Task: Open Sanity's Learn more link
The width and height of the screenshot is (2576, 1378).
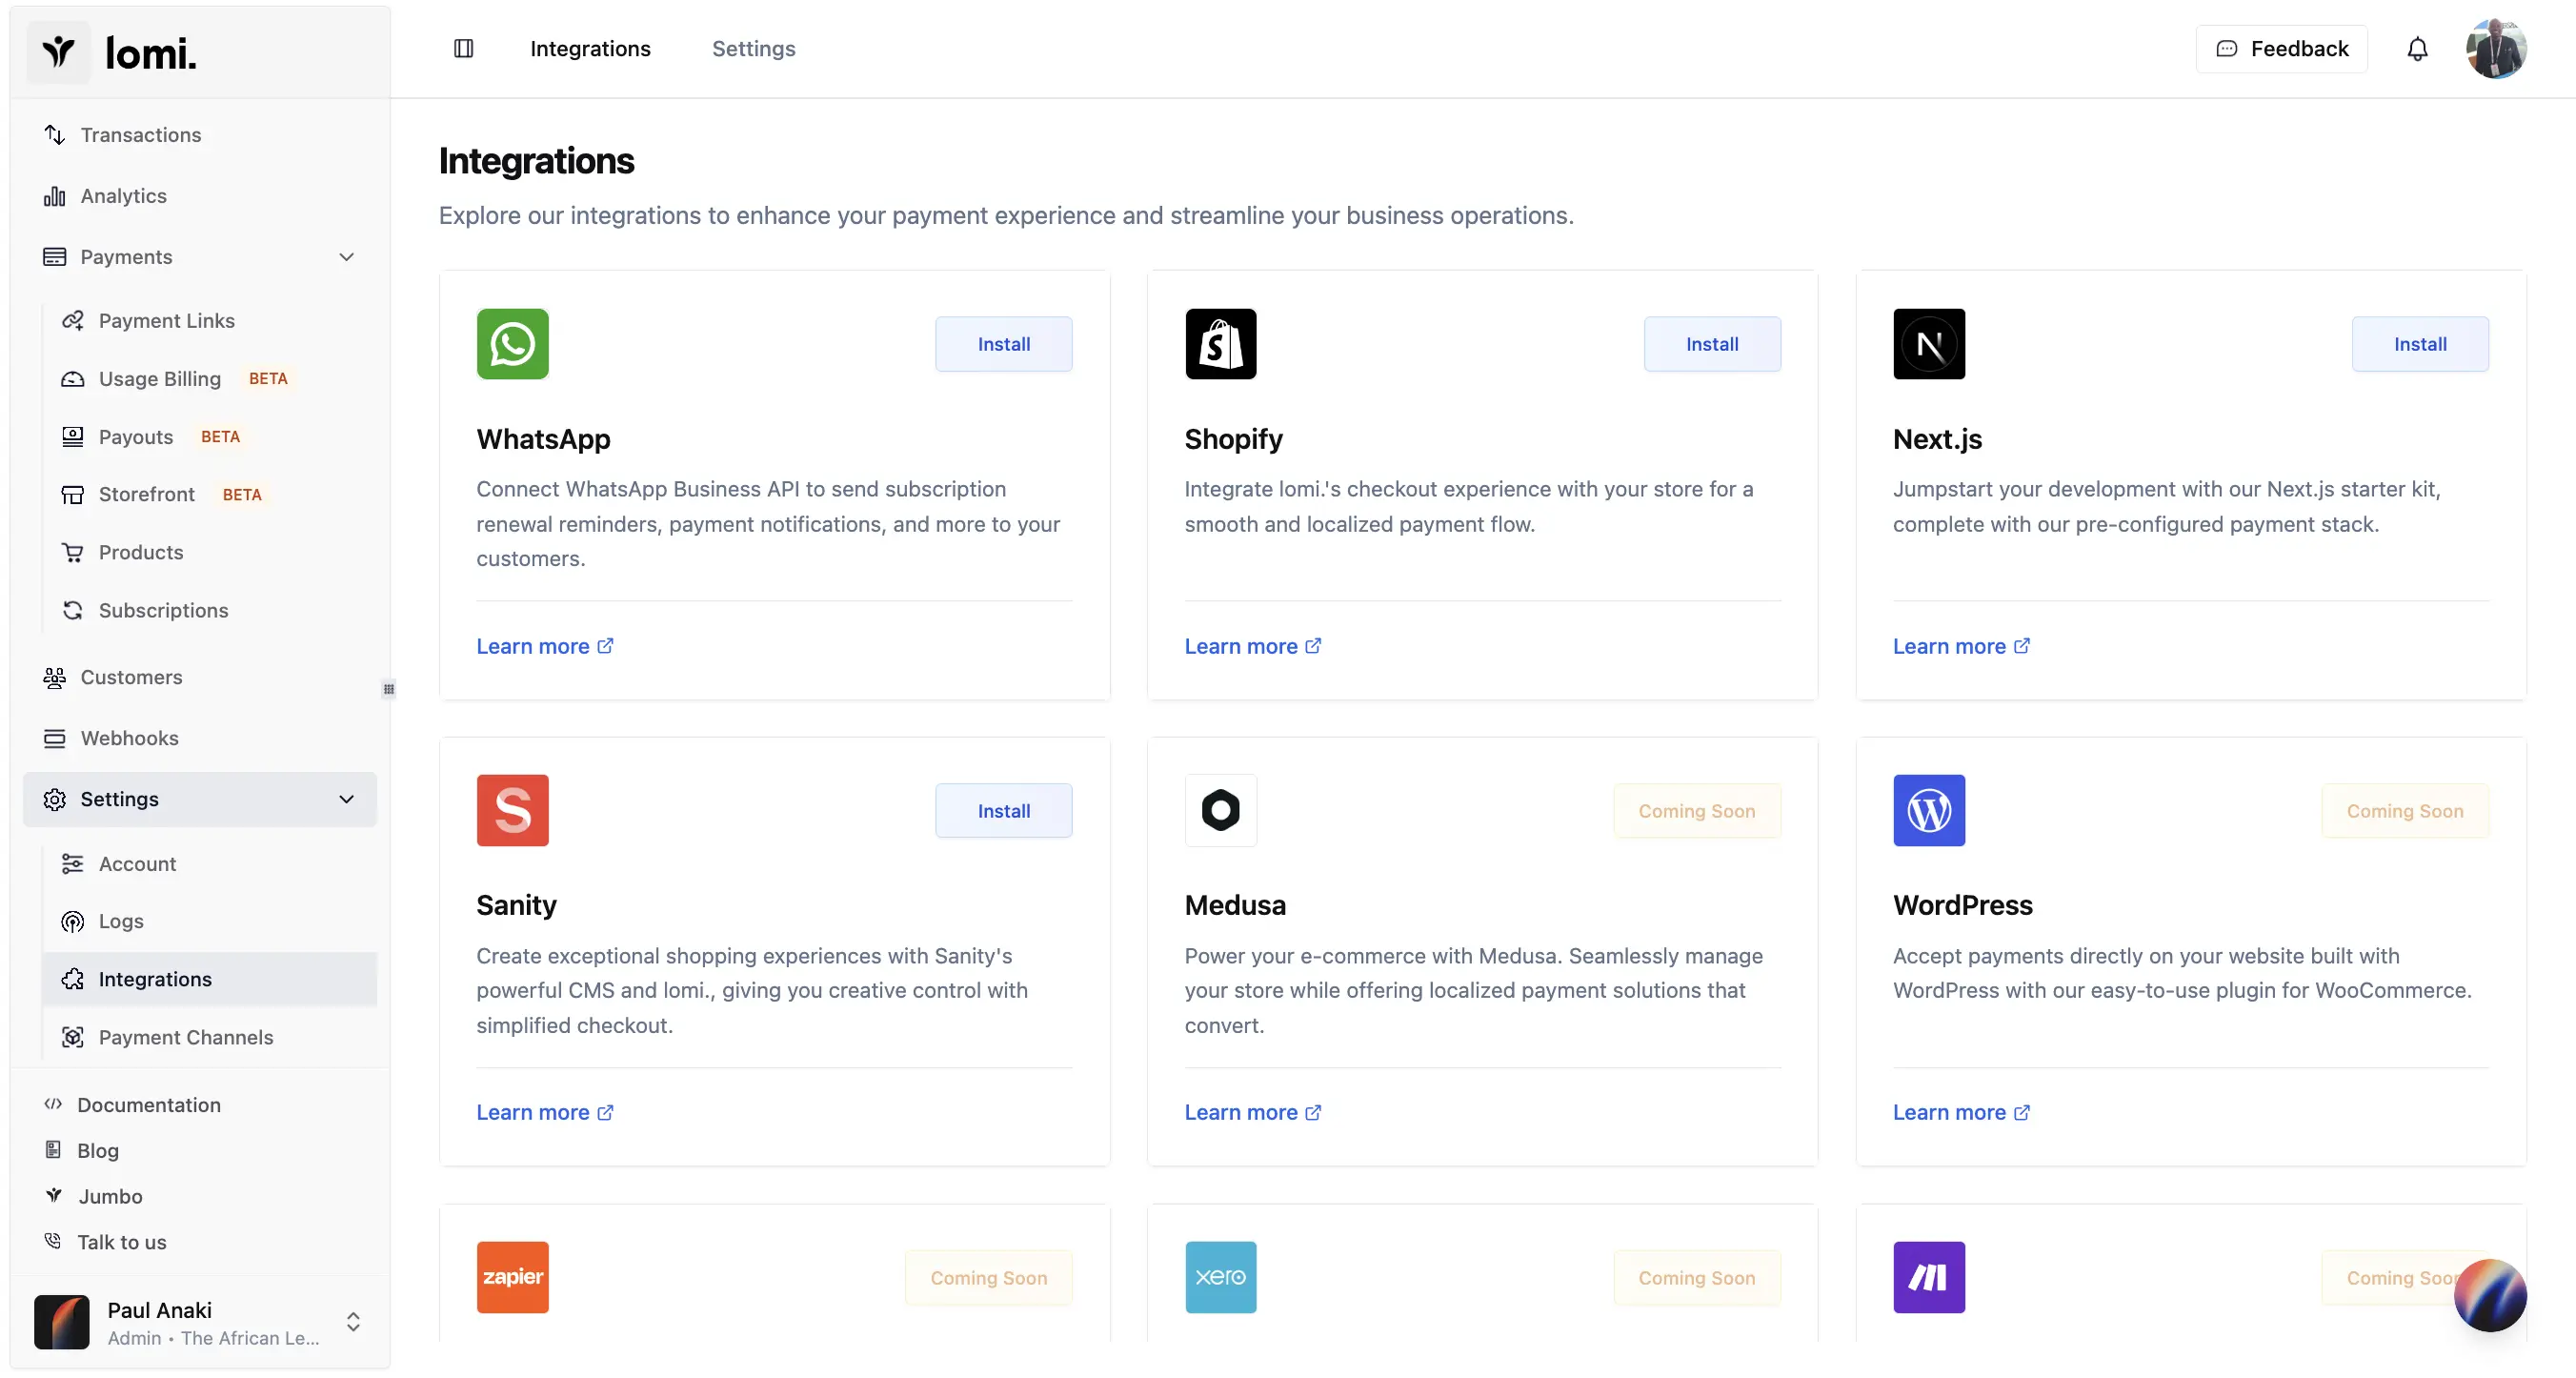Action: [x=545, y=1112]
